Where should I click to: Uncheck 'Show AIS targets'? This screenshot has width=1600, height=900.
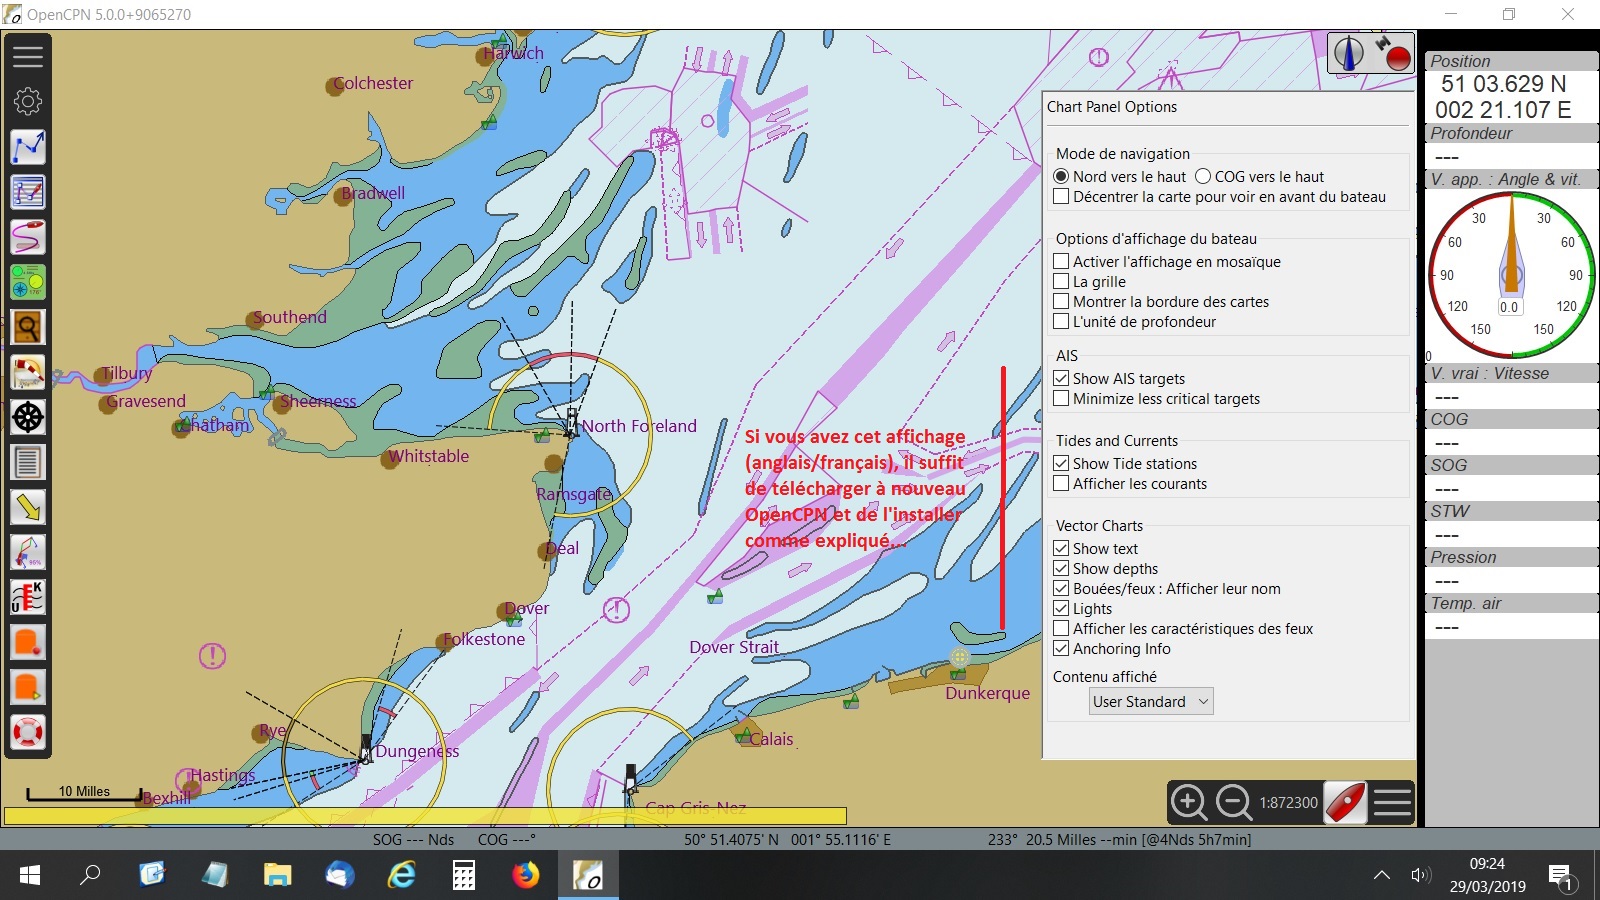(x=1062, y=379)
